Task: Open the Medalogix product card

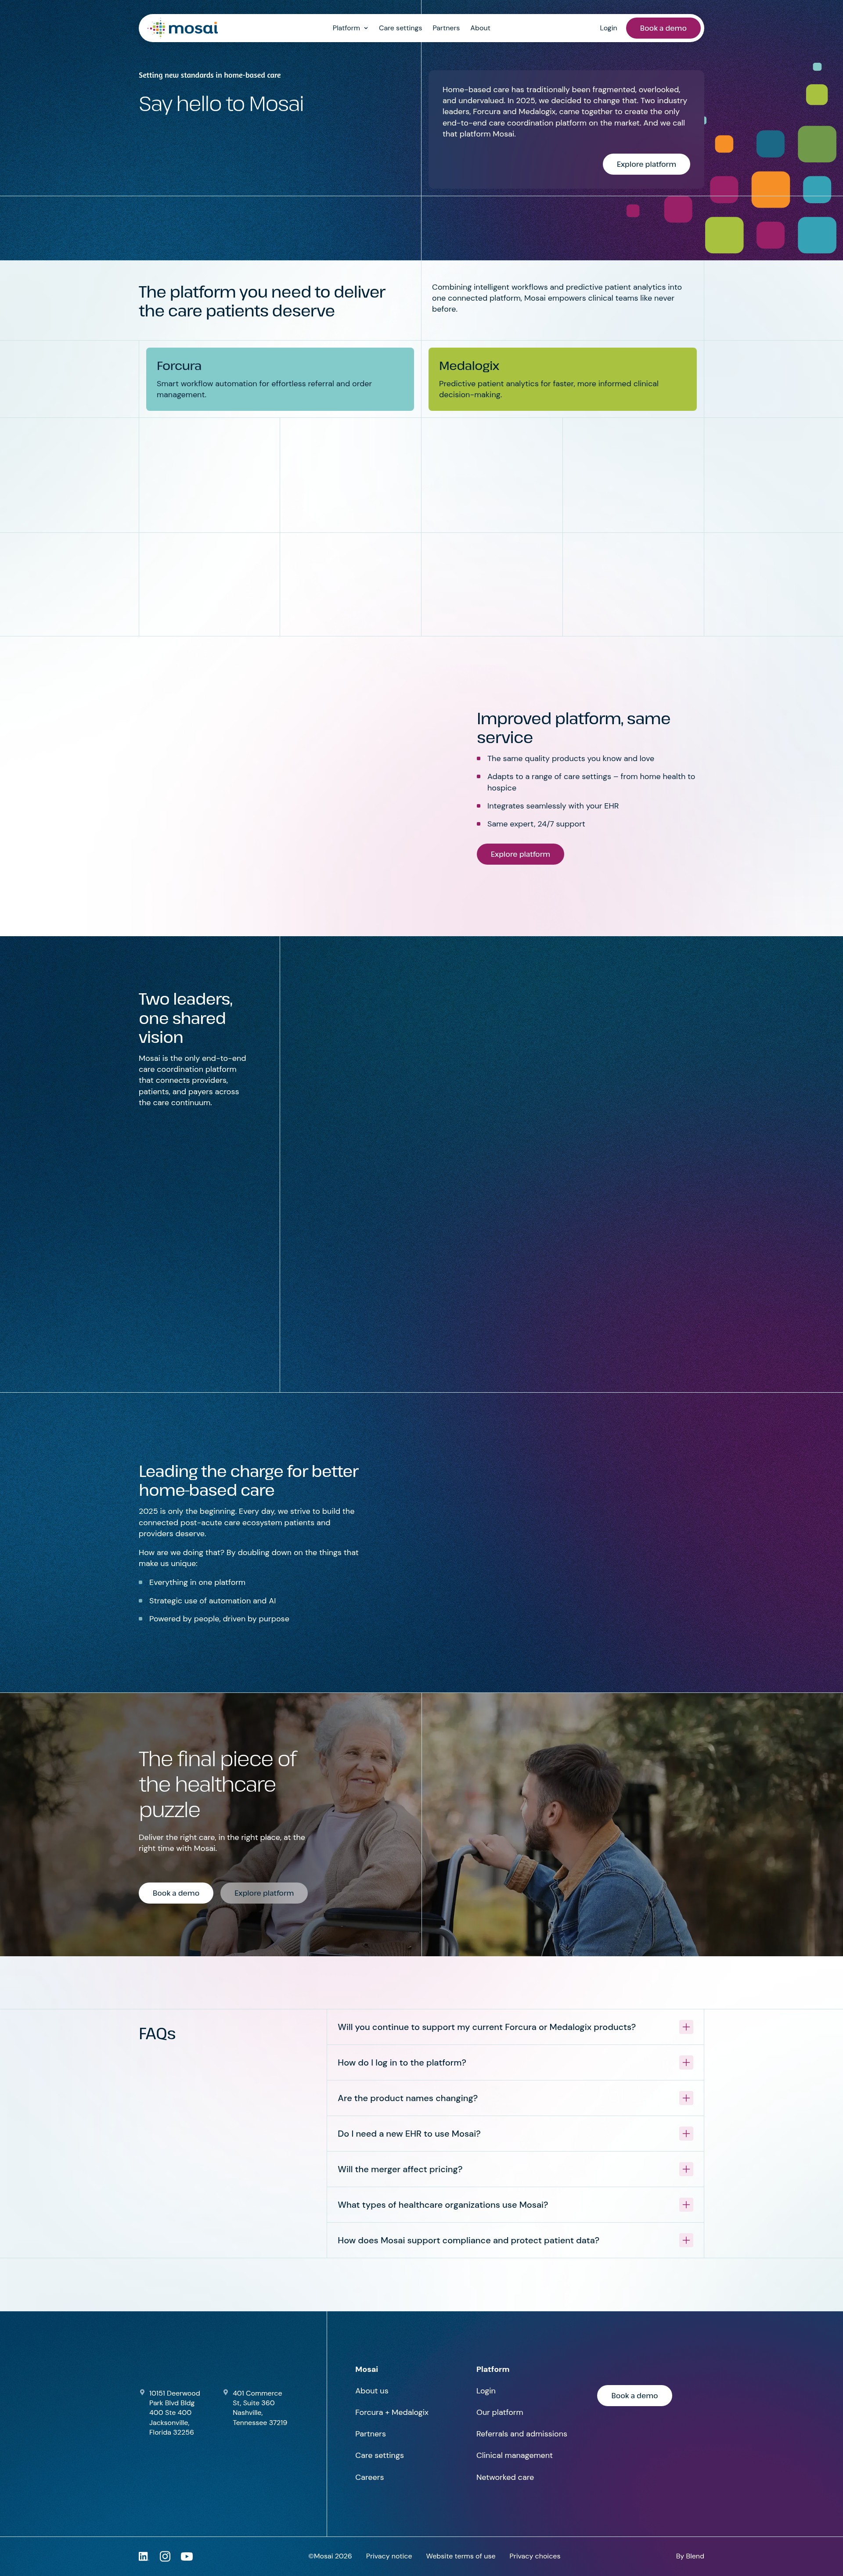Action: click(x=562, y=379)
